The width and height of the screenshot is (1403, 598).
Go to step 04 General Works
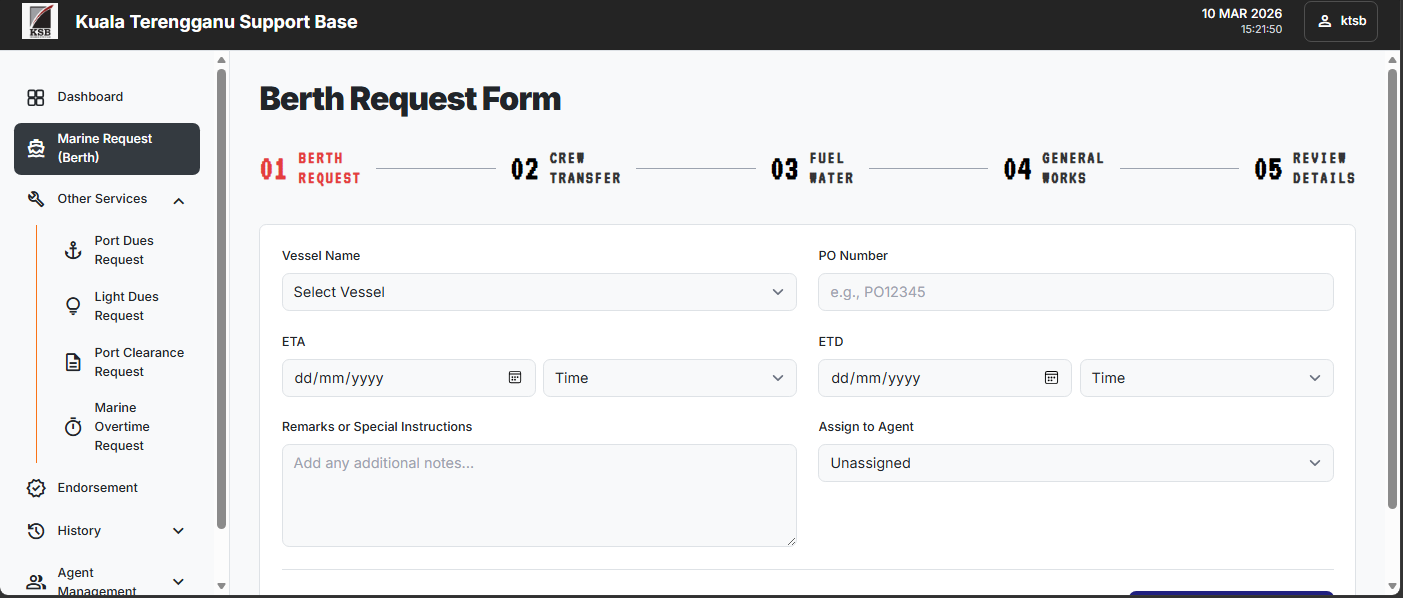point(1054,168)
